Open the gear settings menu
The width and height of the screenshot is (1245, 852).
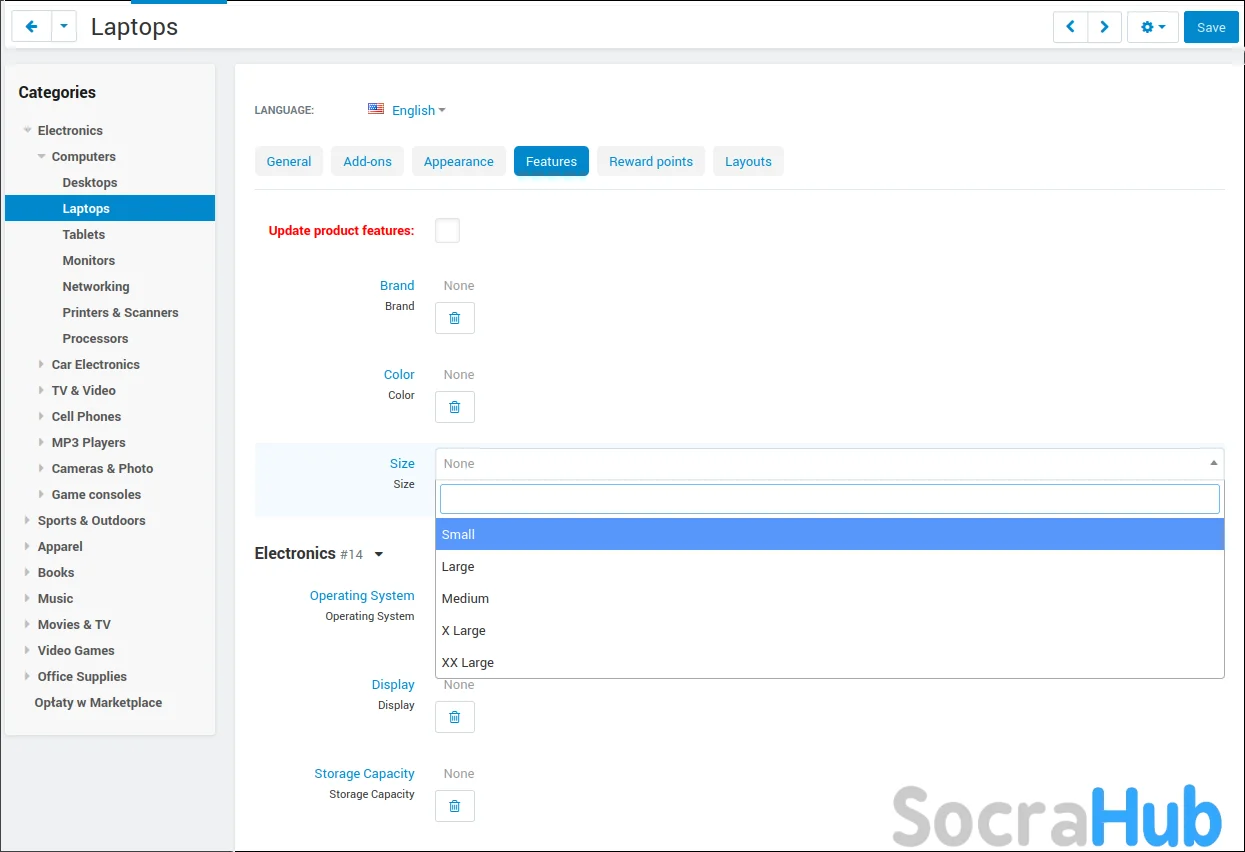[x=1153, y=27]
